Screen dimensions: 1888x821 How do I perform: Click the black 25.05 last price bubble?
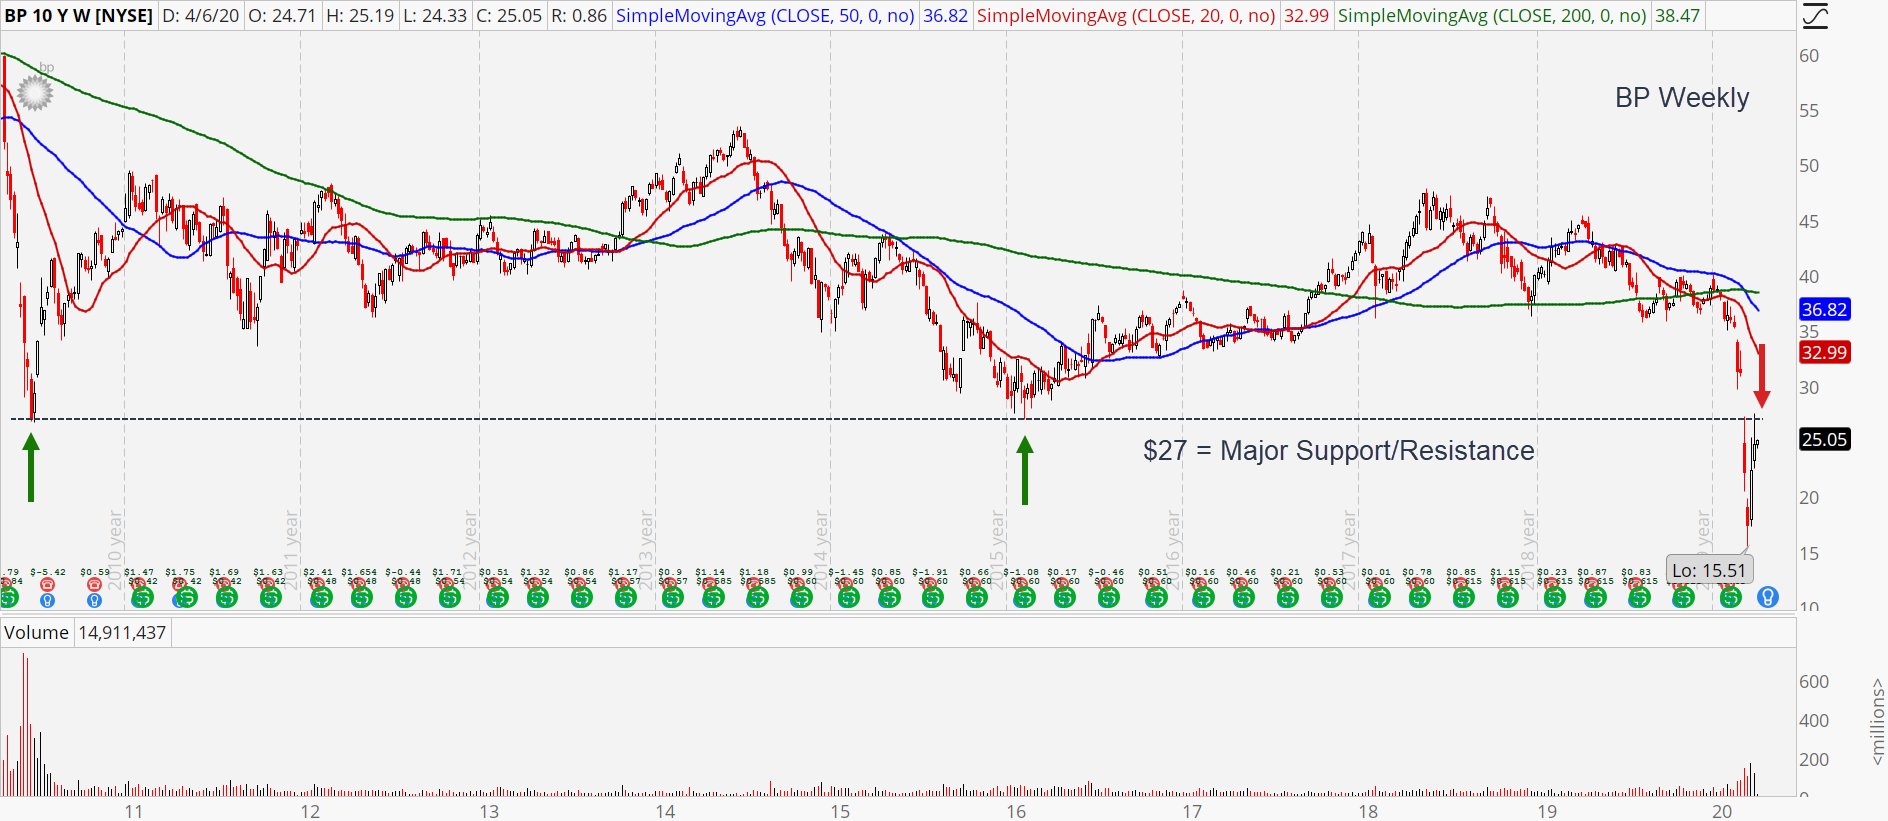(1825, 439)
